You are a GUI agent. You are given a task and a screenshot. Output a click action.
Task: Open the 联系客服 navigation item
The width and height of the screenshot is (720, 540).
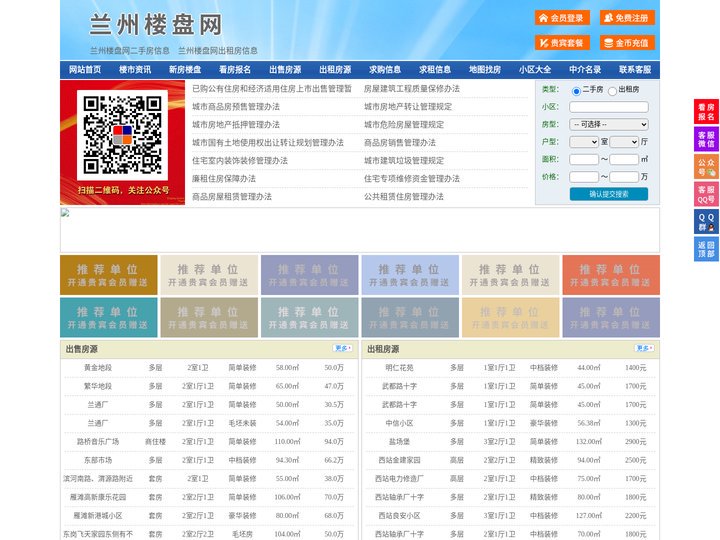tap(635, 70)
